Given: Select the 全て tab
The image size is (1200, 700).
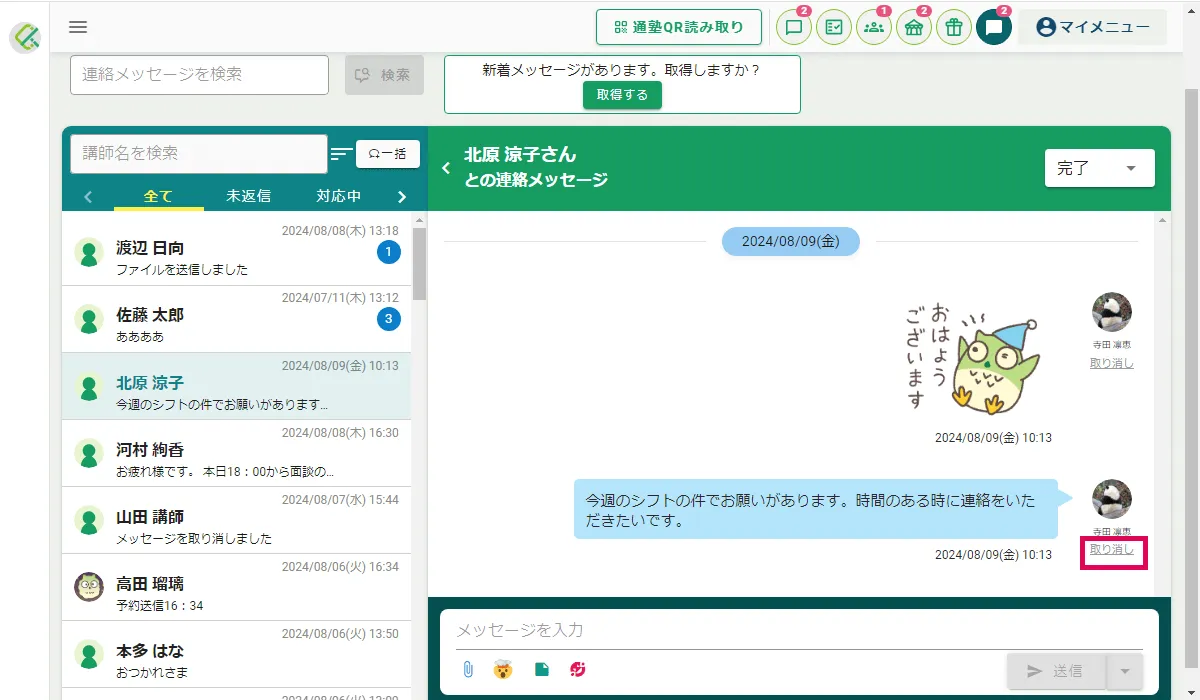Looking at the screenshot, I should coord(158,197).
